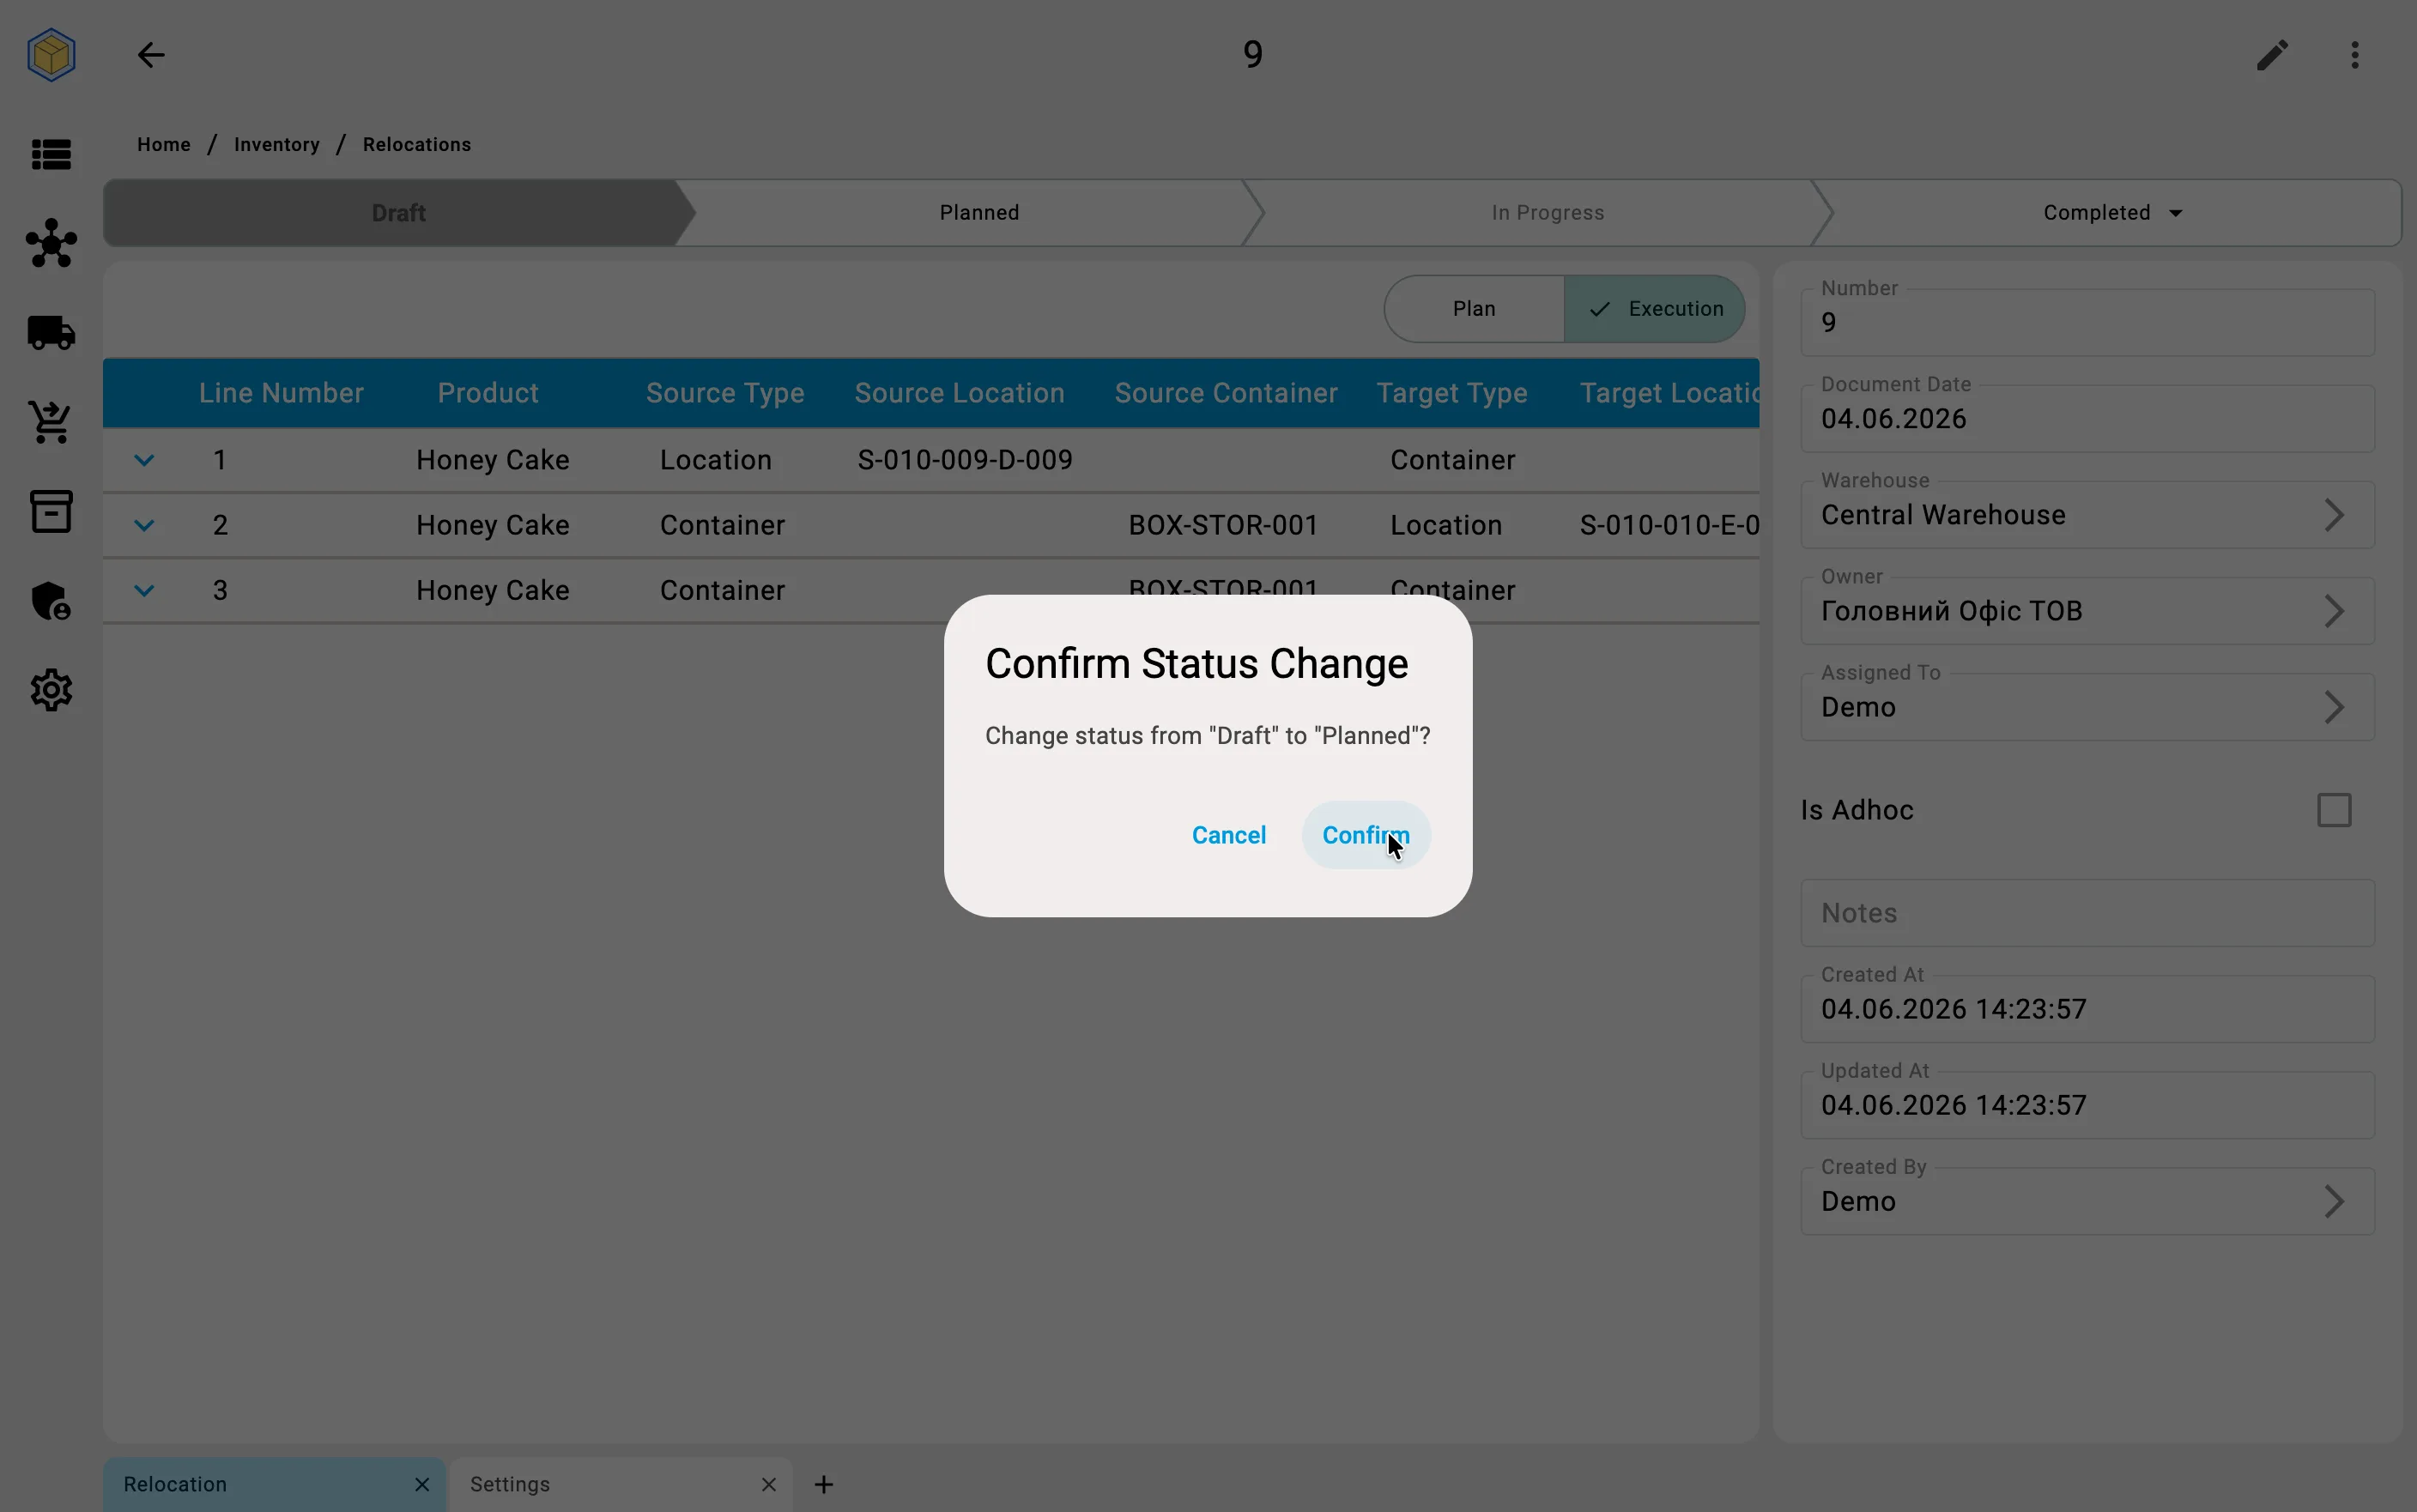
Task: Select the Relocation bottom tab
Action: [x=274, y=1484]
